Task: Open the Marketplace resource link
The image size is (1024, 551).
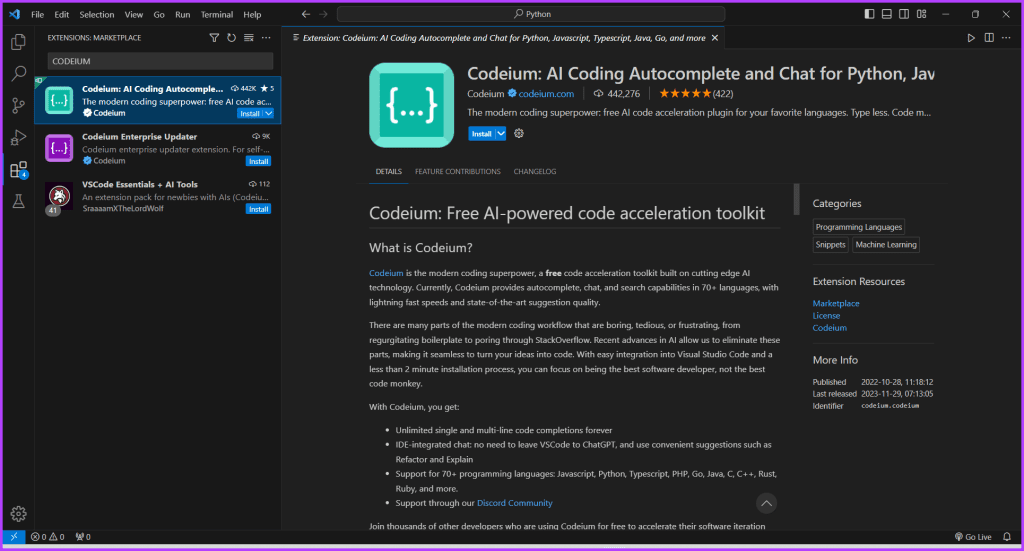Action: (x=836, y=304)
